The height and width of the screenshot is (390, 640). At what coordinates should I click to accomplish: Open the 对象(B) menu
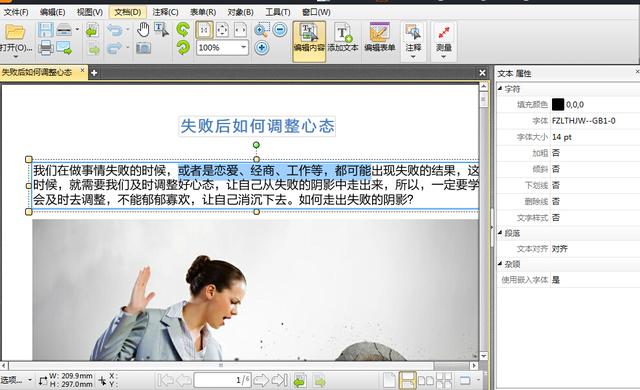click(240, 12)
